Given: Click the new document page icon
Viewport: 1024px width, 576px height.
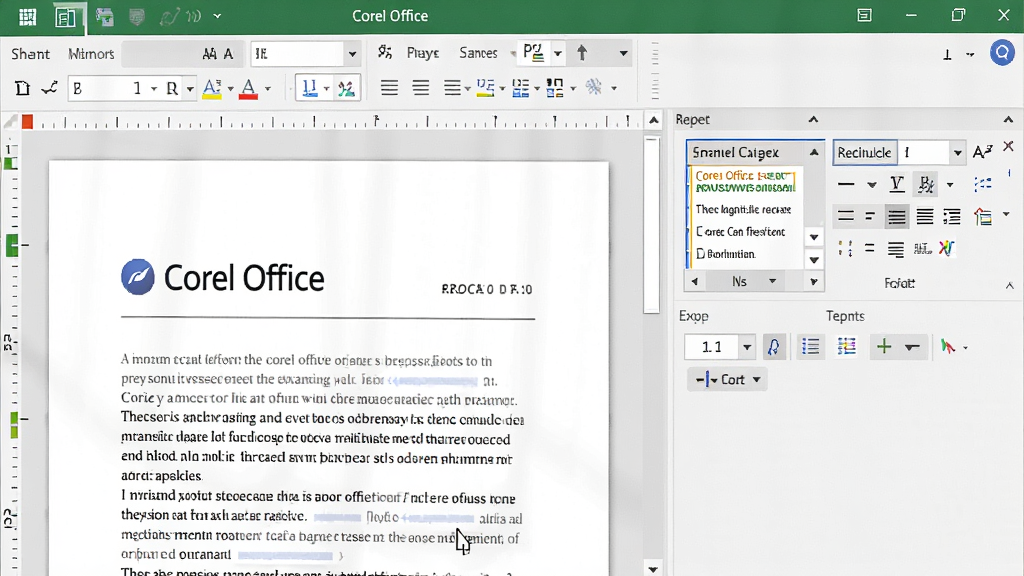Looking at the screenshot, I should point(22,88).
